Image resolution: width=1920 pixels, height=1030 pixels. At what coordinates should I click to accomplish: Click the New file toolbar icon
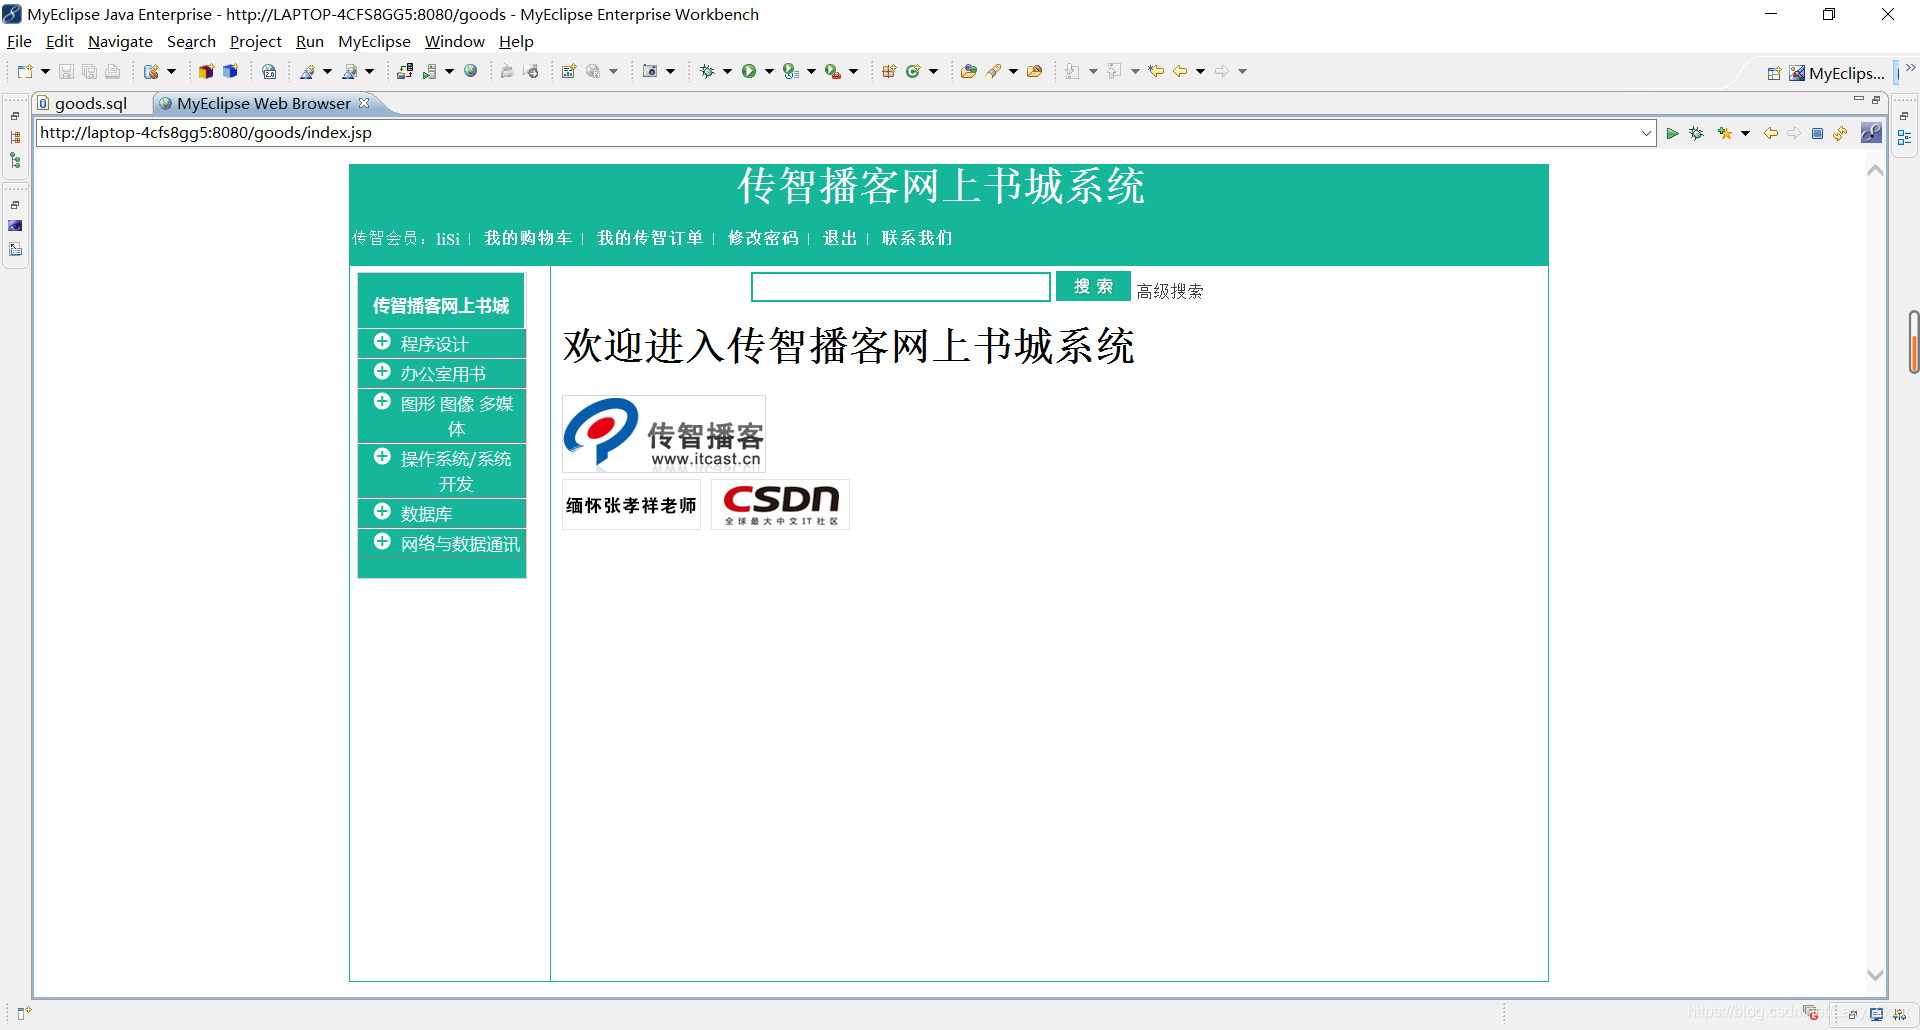pos(25,71)
